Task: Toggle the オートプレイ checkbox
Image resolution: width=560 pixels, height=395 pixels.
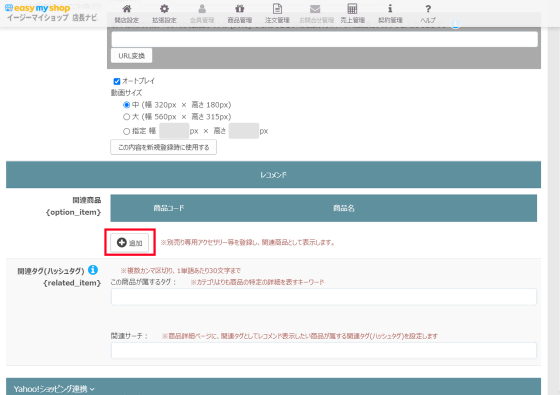Action: click(x=117, y=81)
